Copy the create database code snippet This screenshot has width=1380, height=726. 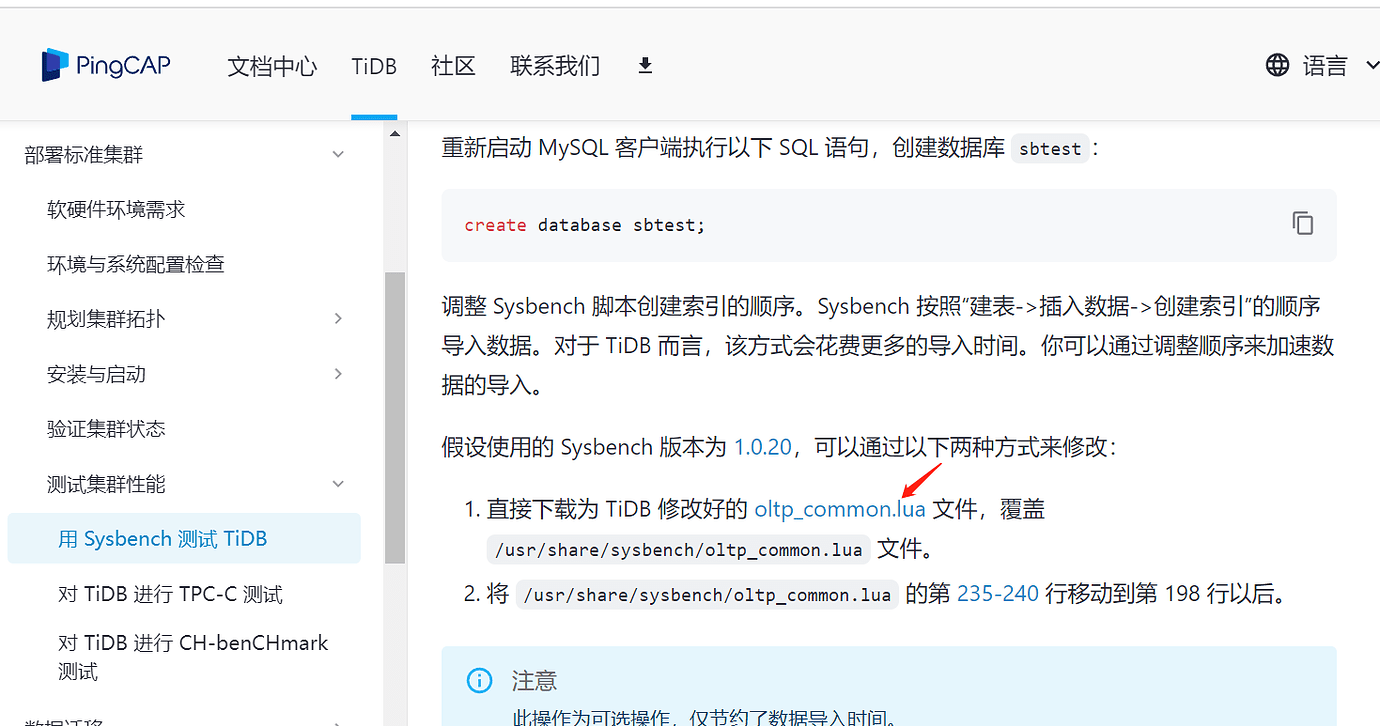coord(1302,223)
